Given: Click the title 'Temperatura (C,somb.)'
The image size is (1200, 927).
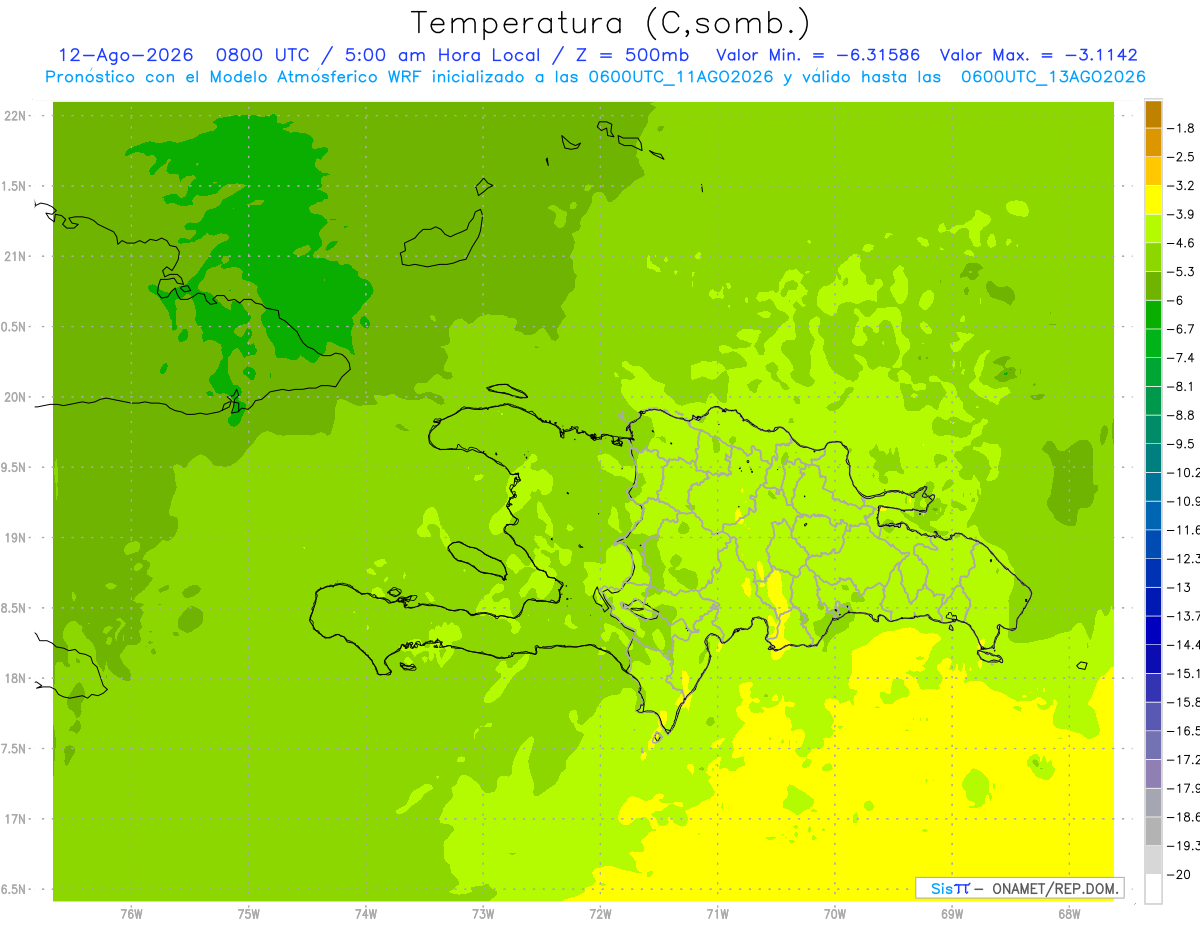Looking at the screenshot, I should (x=611, y=23).
